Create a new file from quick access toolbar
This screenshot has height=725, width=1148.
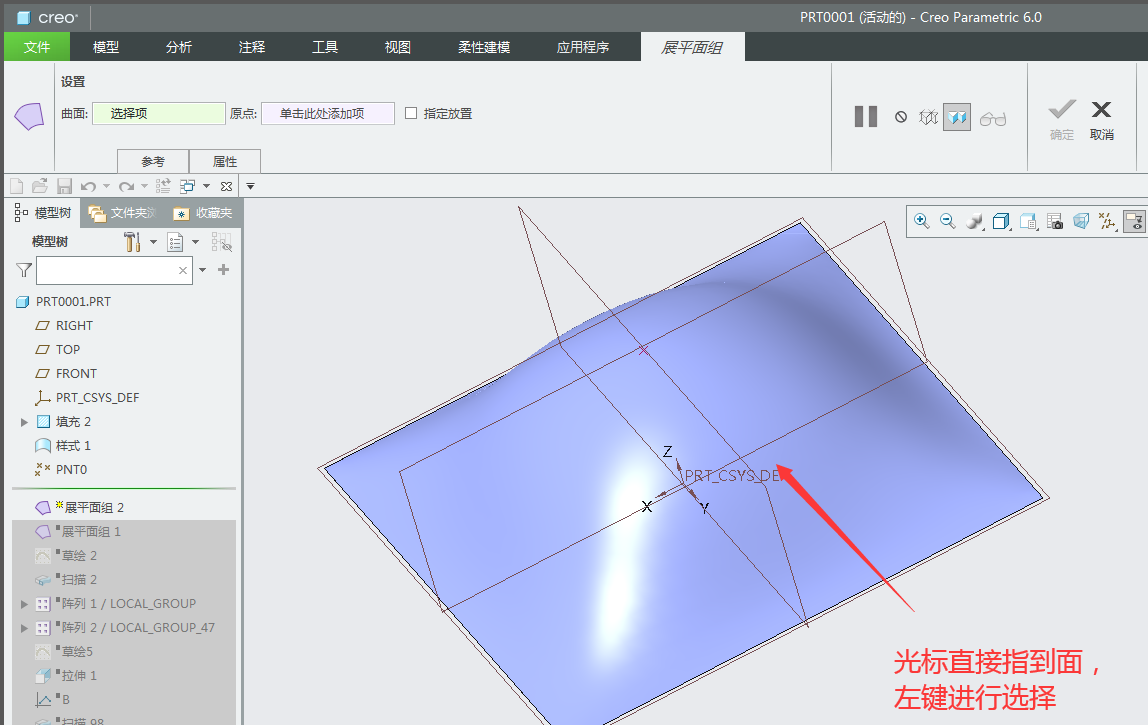[16, 186]
